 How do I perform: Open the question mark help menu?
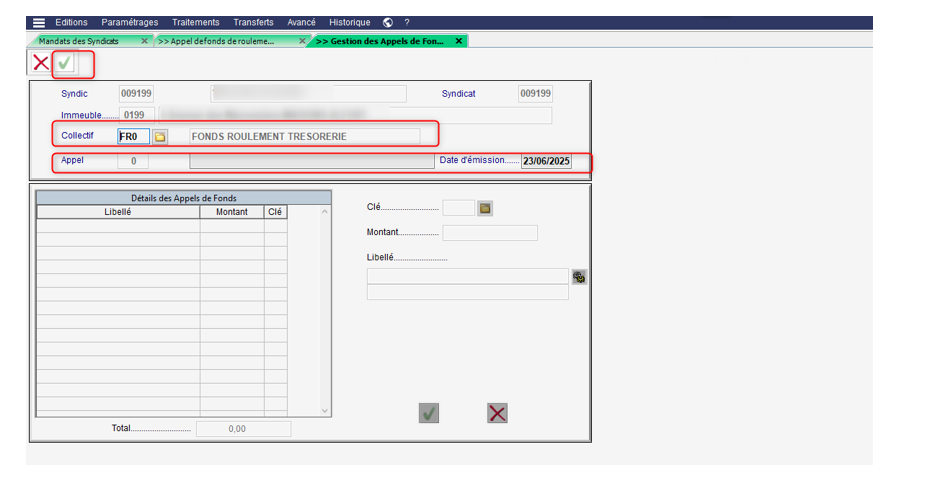coord(406,22)
